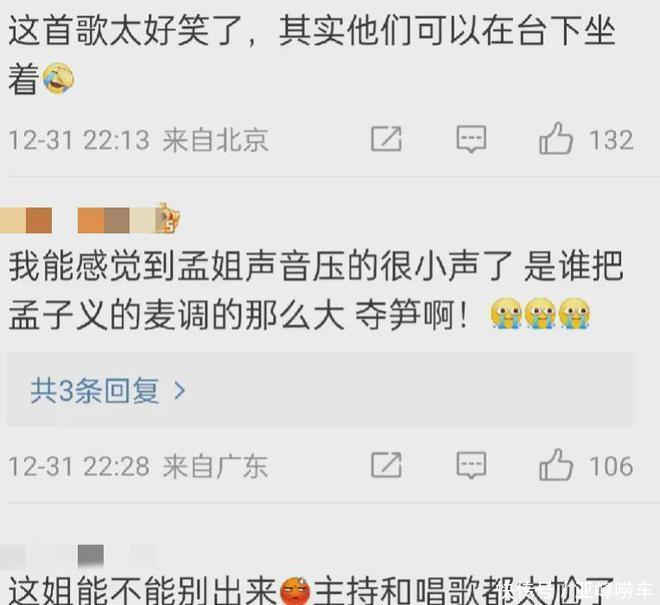660x605 pixels.
Task: Tap the 106 like count number
Action: 611,466
